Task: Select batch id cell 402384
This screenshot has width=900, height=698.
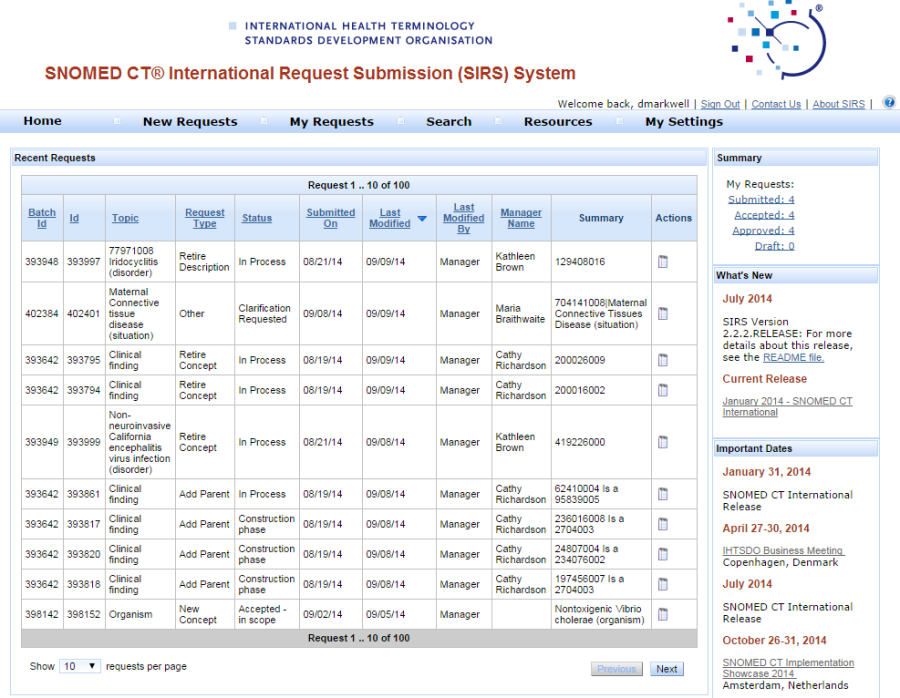Action: click(42, 313)
